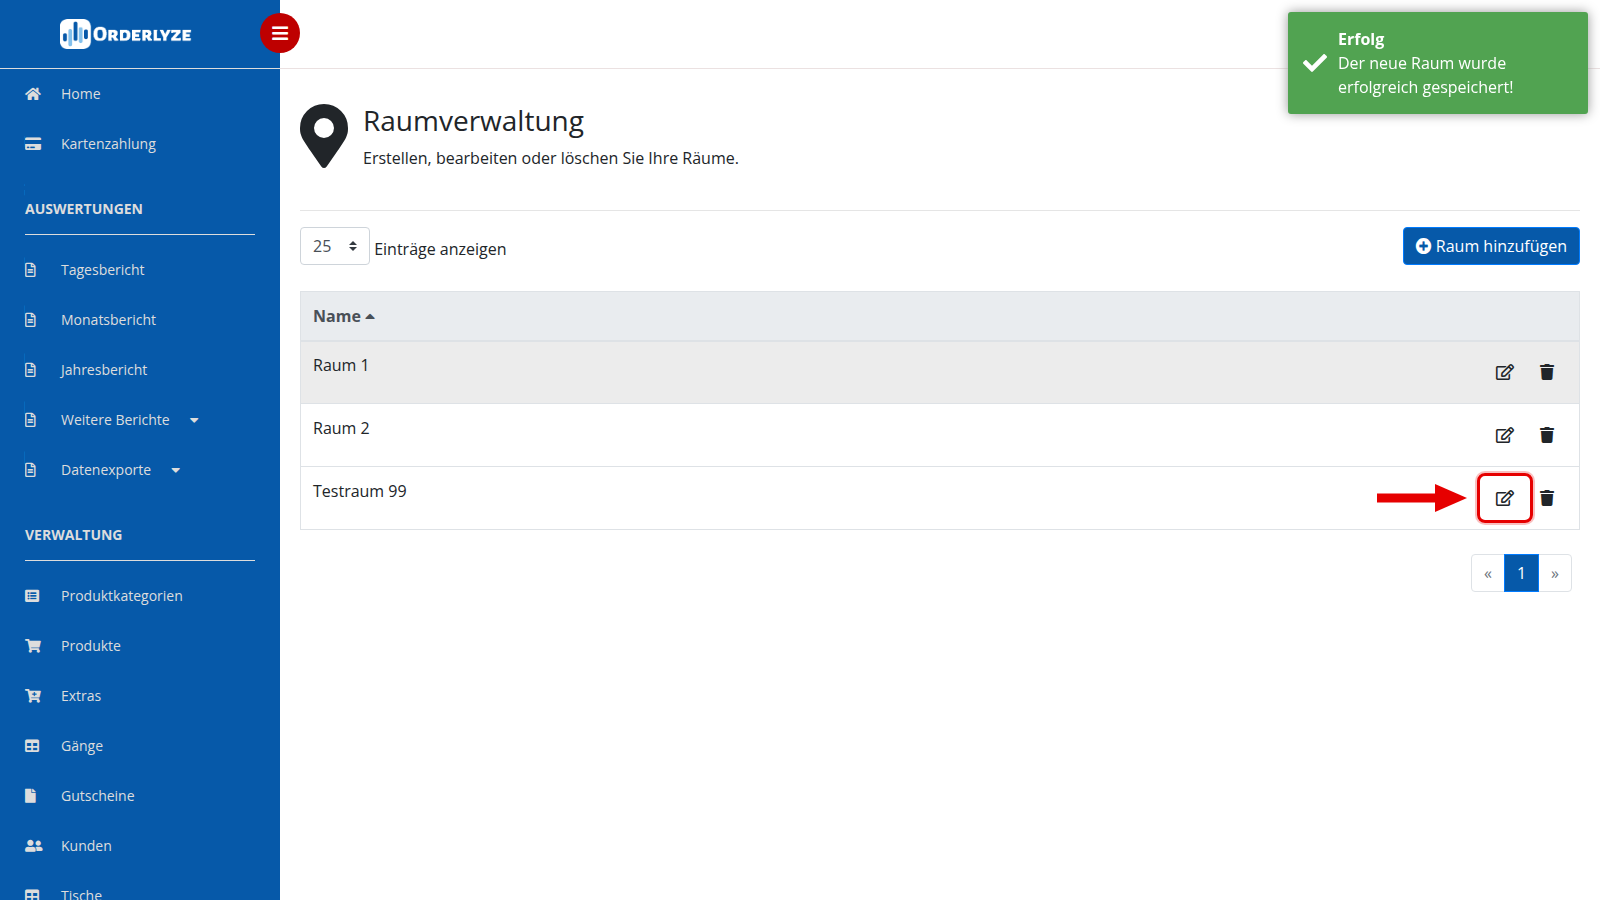
Task: Open Gänge in the sidebar
Action: 82,746
